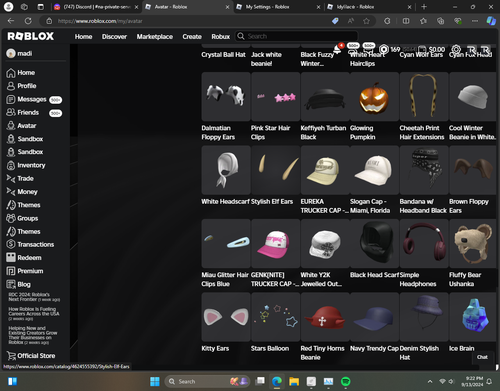Click the browser back arrow
Viewport: 500px width, 391px height.
11,21
